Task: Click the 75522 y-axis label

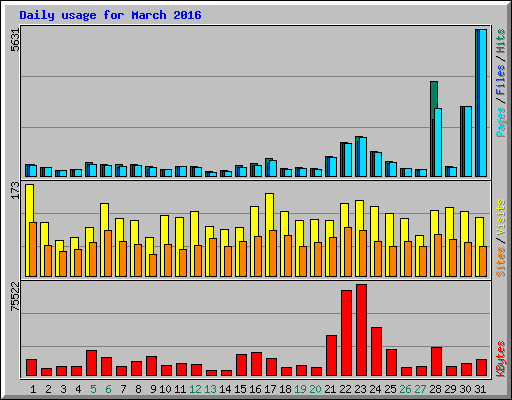Action: pyautogui.click(x=15, y=297)
